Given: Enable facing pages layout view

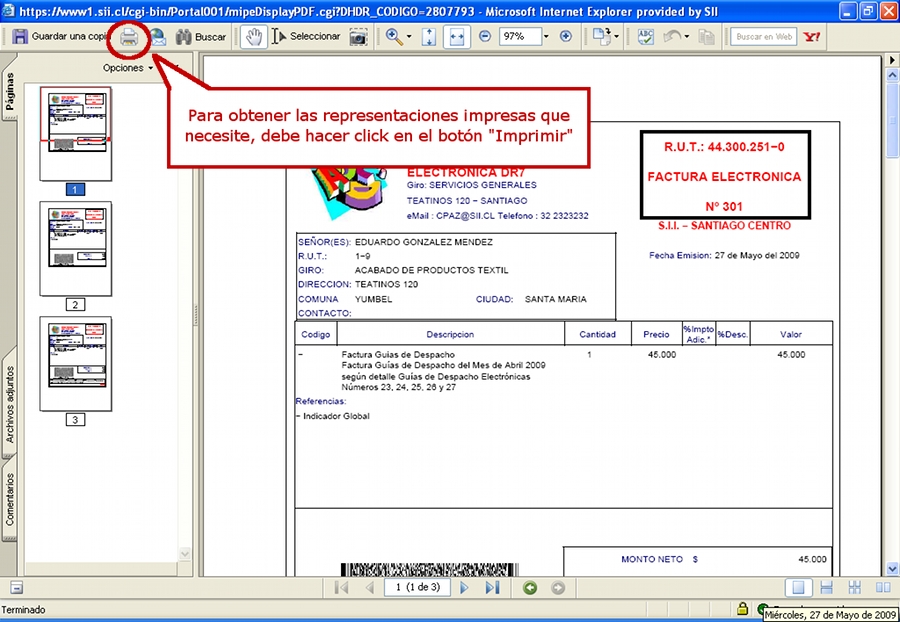Looking at the screenshot, I should (883, 588).
